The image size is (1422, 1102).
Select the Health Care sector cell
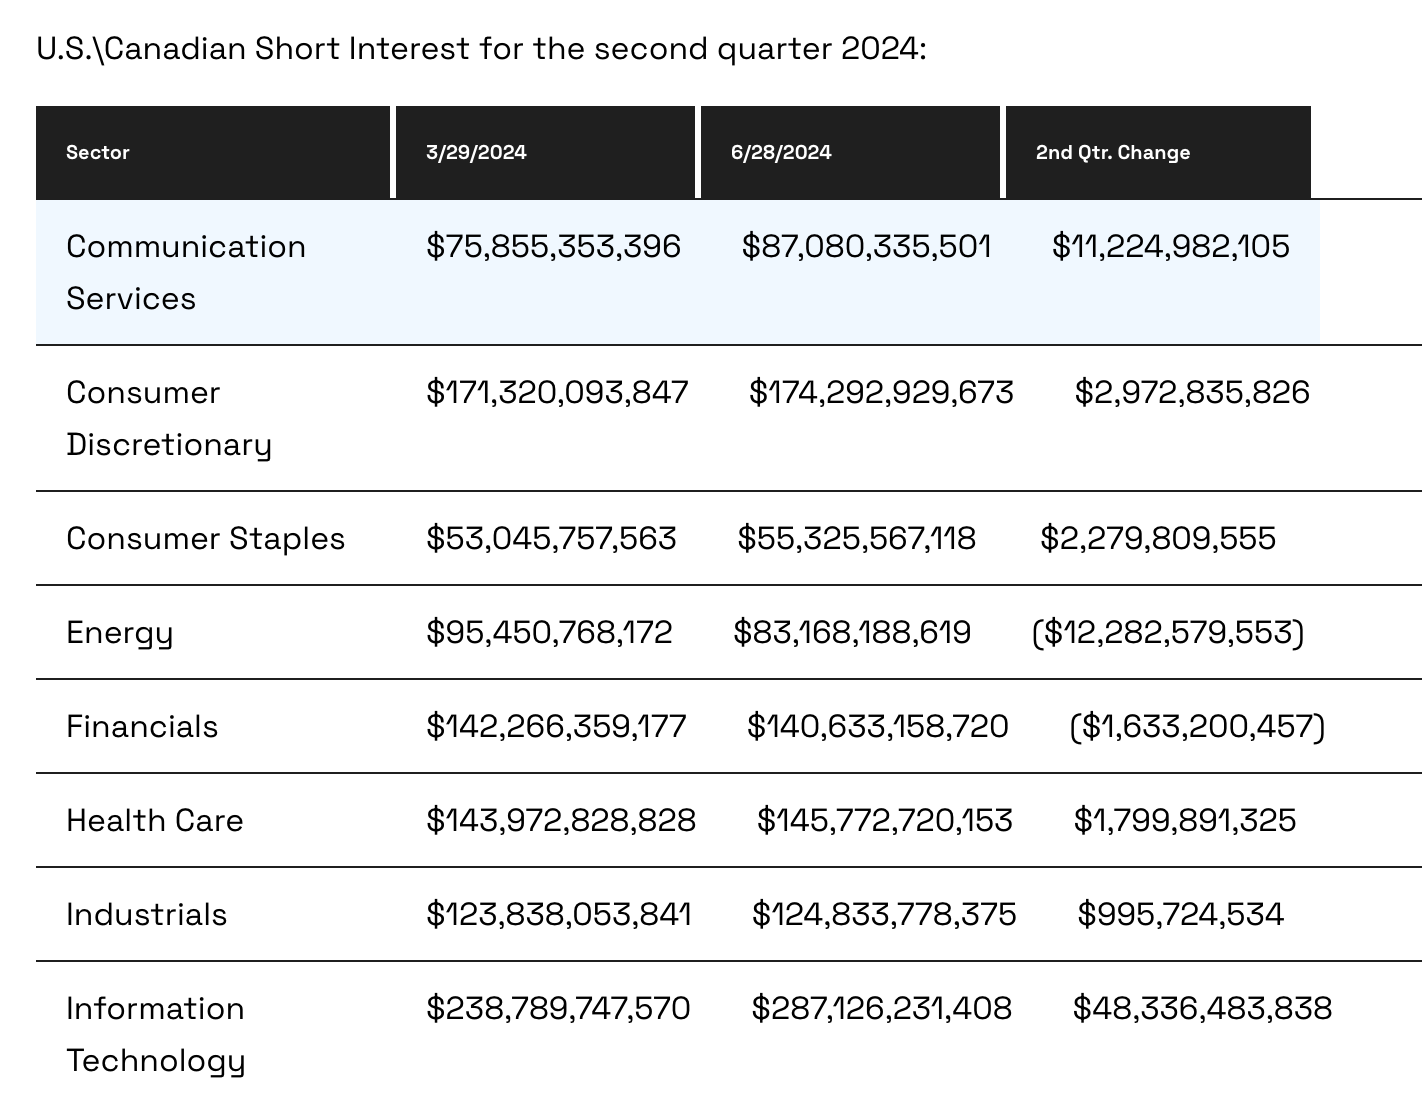pyautogui.click(x=155, y=821)
